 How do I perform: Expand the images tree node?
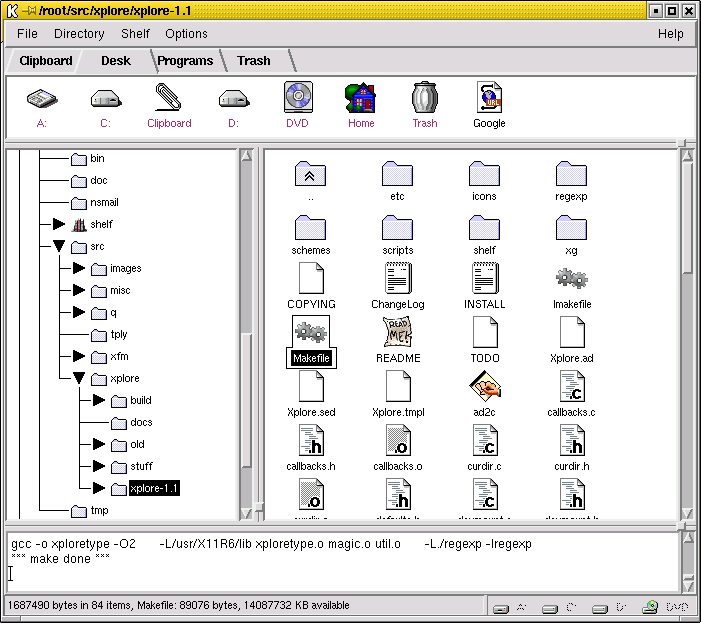point(79,268)
